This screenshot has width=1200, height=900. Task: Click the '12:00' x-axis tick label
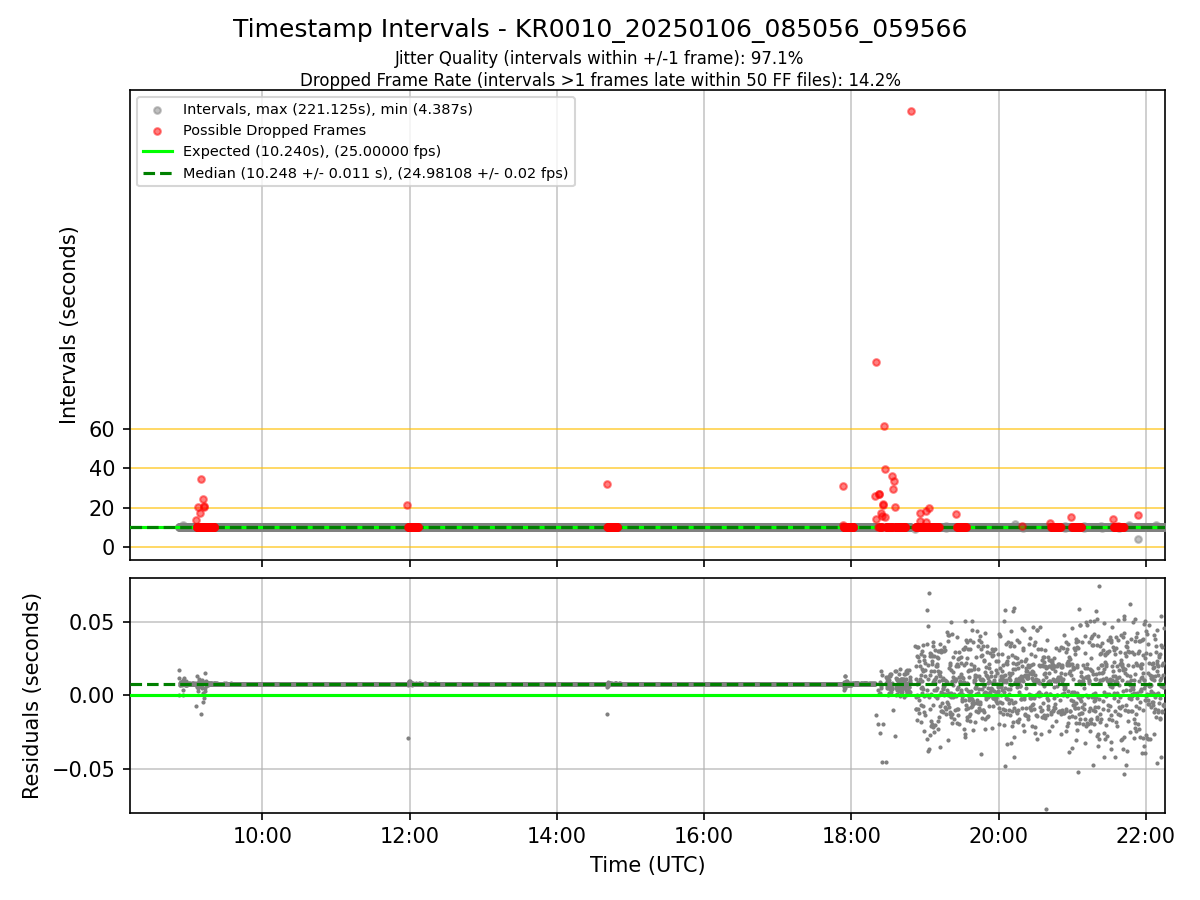click(x=409, y=835)
